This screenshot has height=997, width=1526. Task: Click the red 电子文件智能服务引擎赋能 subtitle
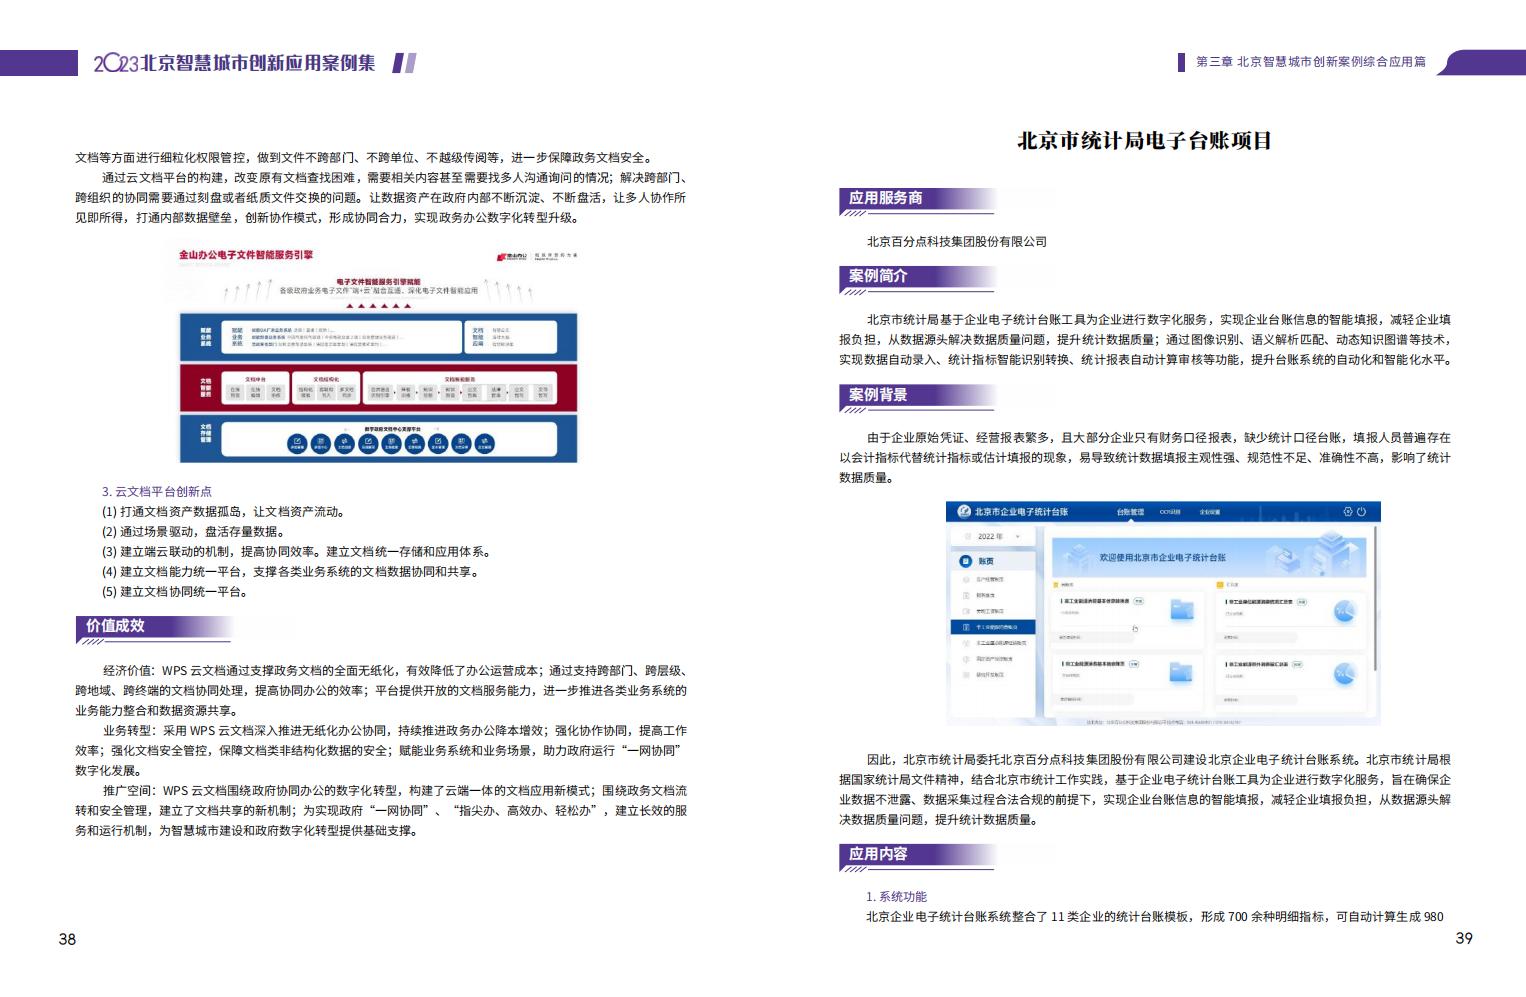(378, 282)
